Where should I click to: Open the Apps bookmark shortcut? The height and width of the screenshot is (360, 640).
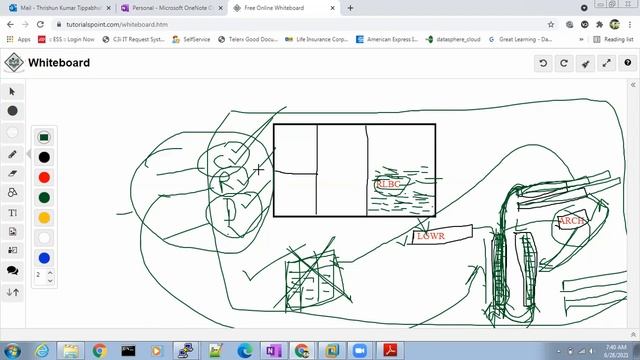coord(18,40)
